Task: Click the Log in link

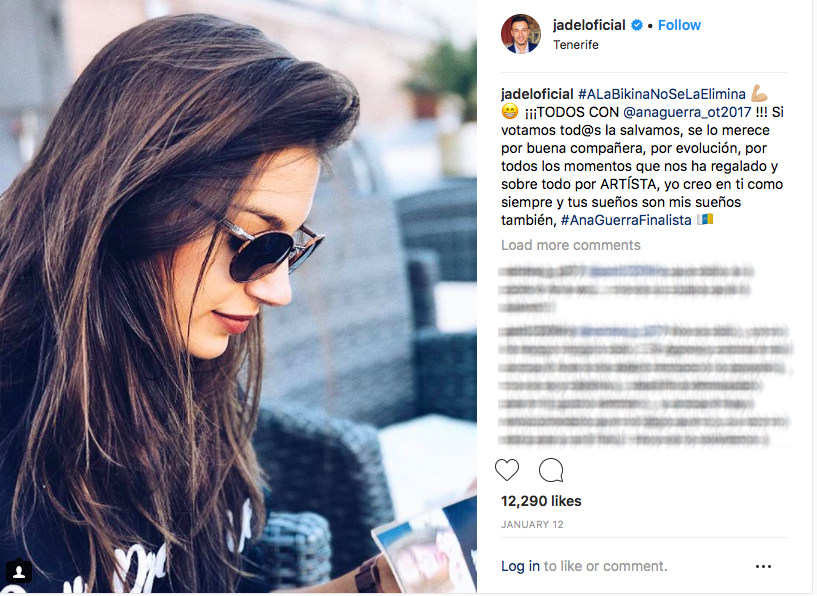Action: point(520,566)
